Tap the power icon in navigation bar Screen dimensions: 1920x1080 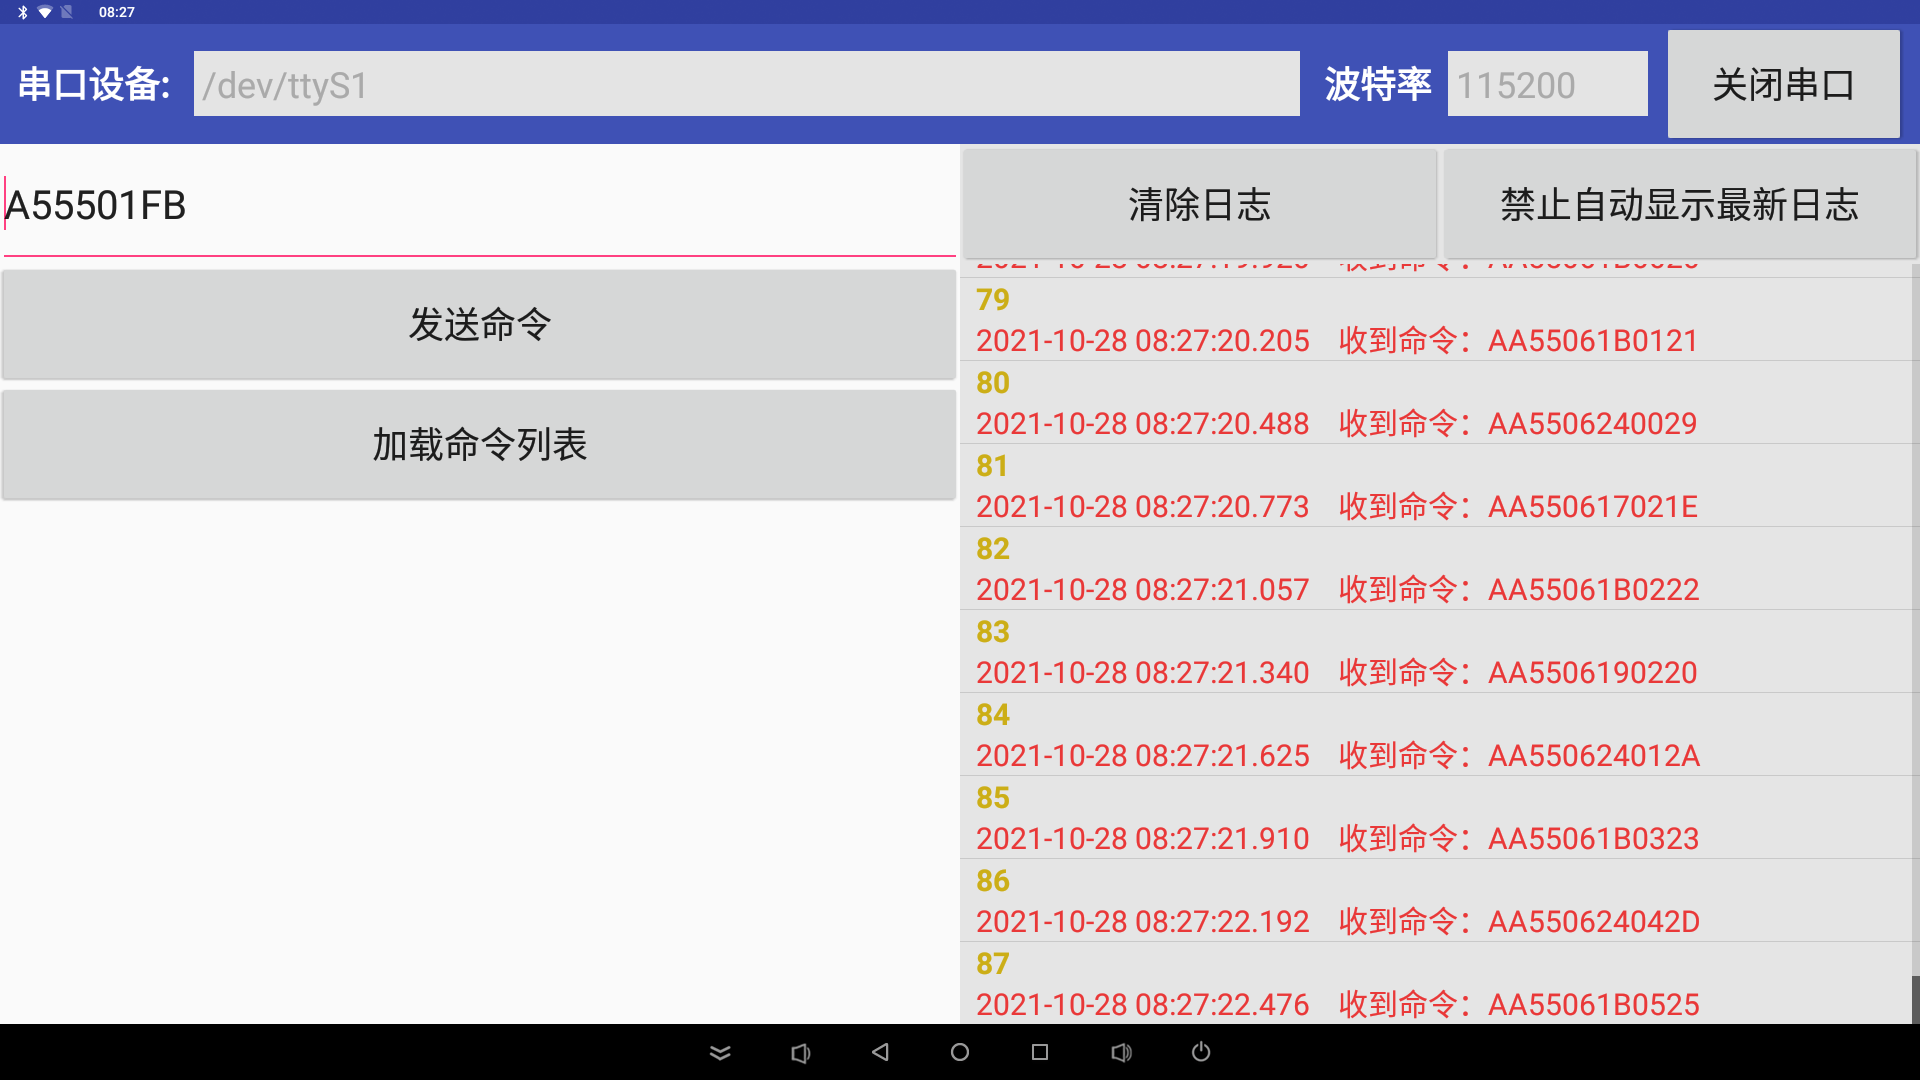(x=1199, y=1052)
